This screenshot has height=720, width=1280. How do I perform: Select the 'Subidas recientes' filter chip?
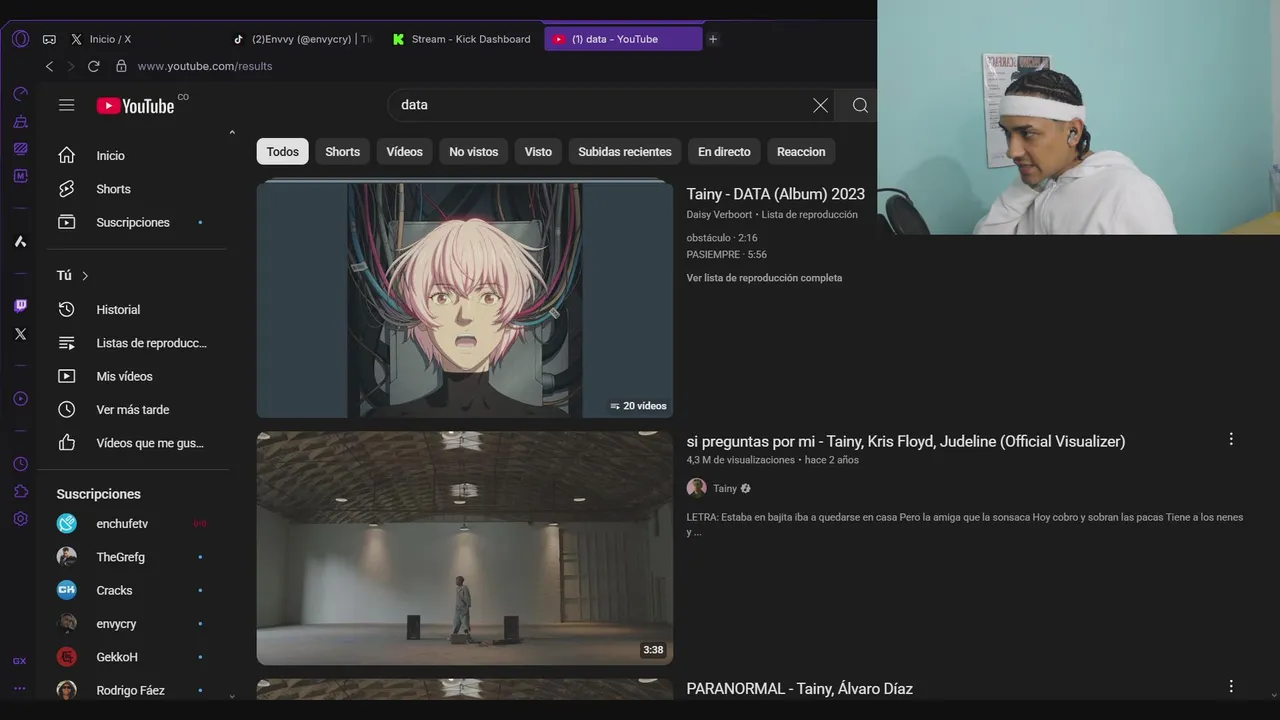pyautogui.click(x=625, y=152)
